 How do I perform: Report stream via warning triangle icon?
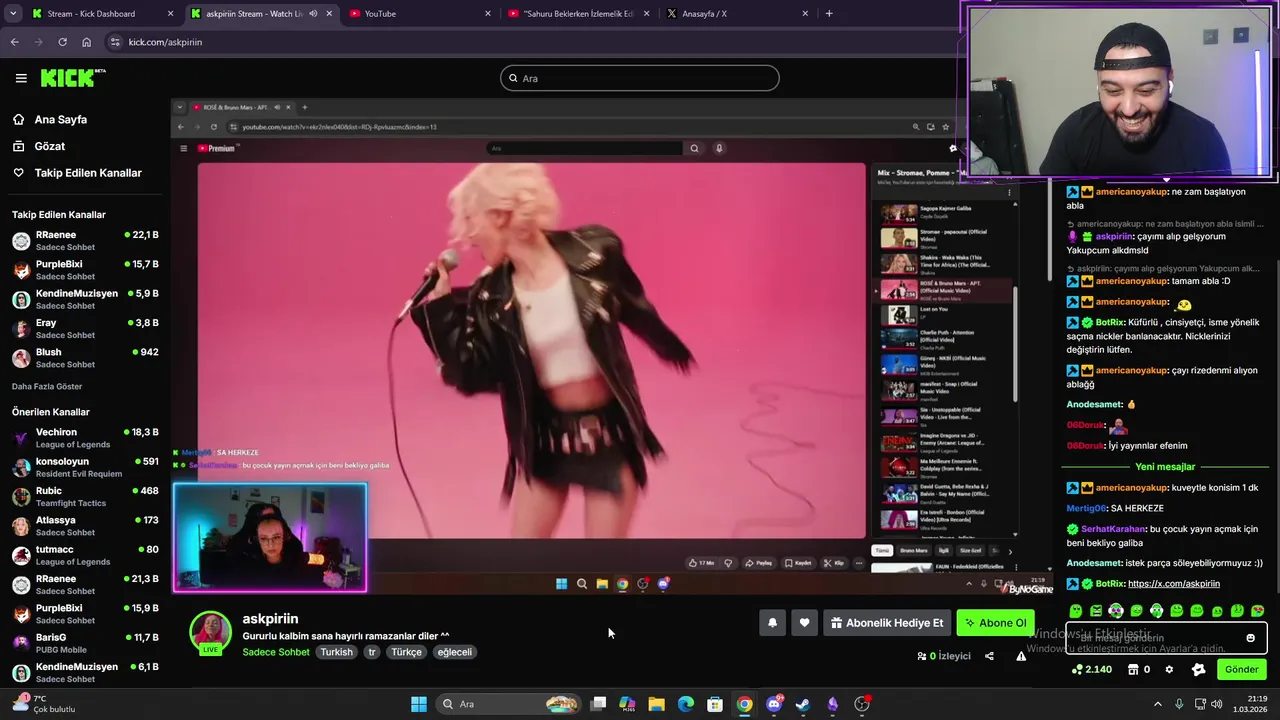coord(1021,656)
